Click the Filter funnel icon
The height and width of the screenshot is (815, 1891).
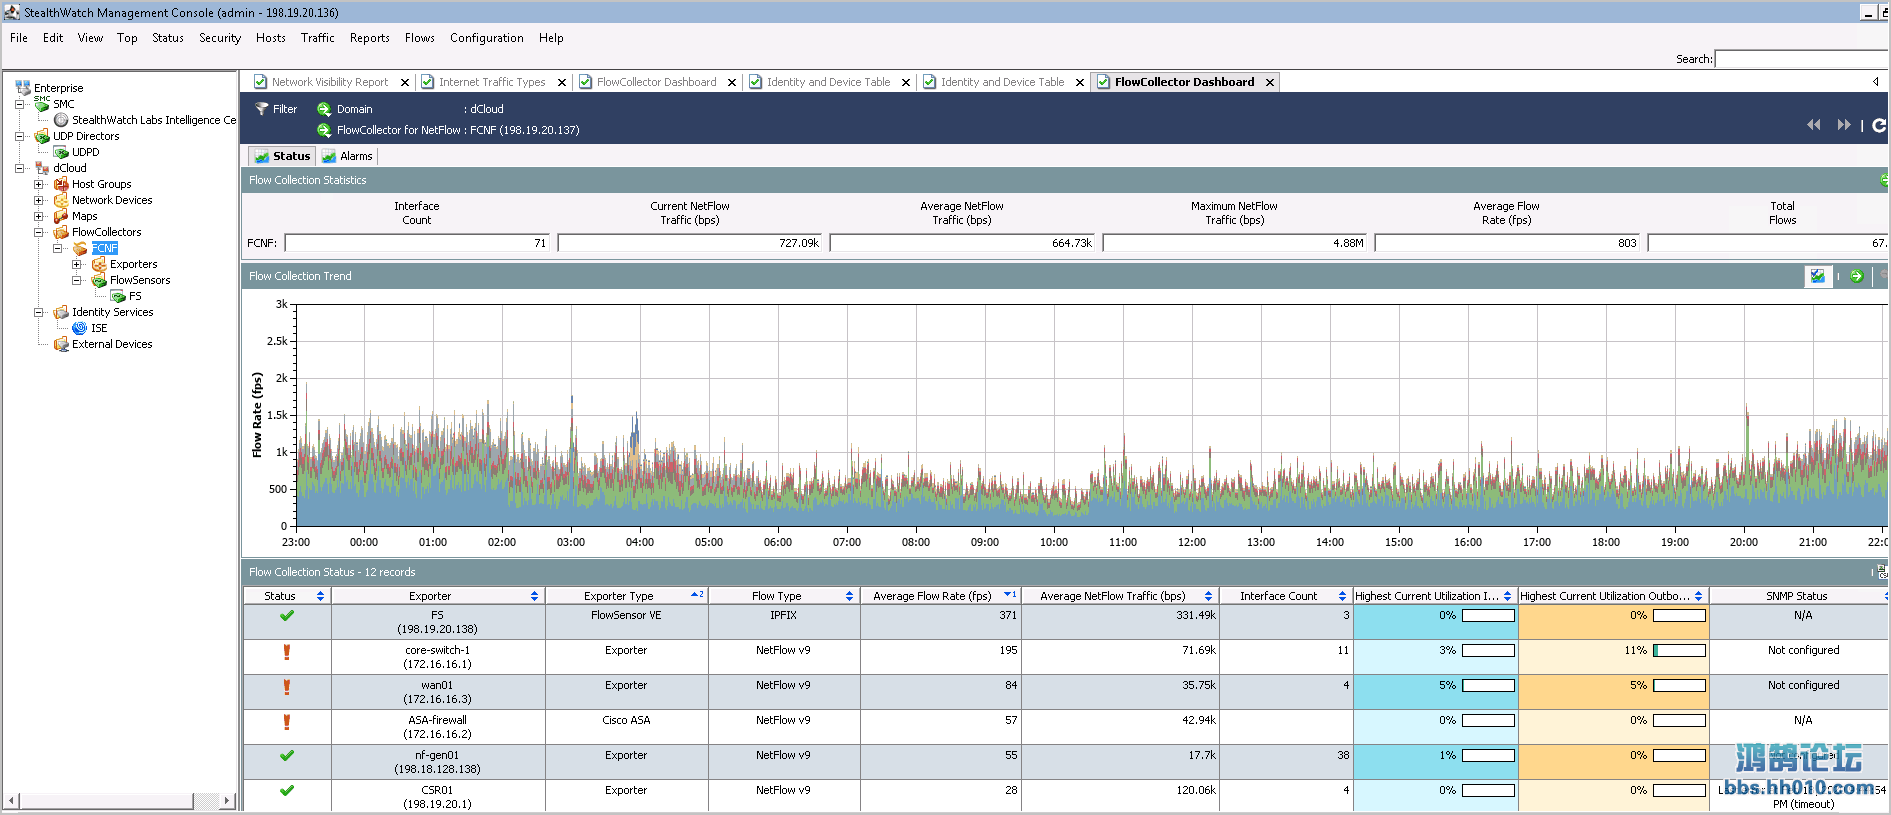click(262, 109)
